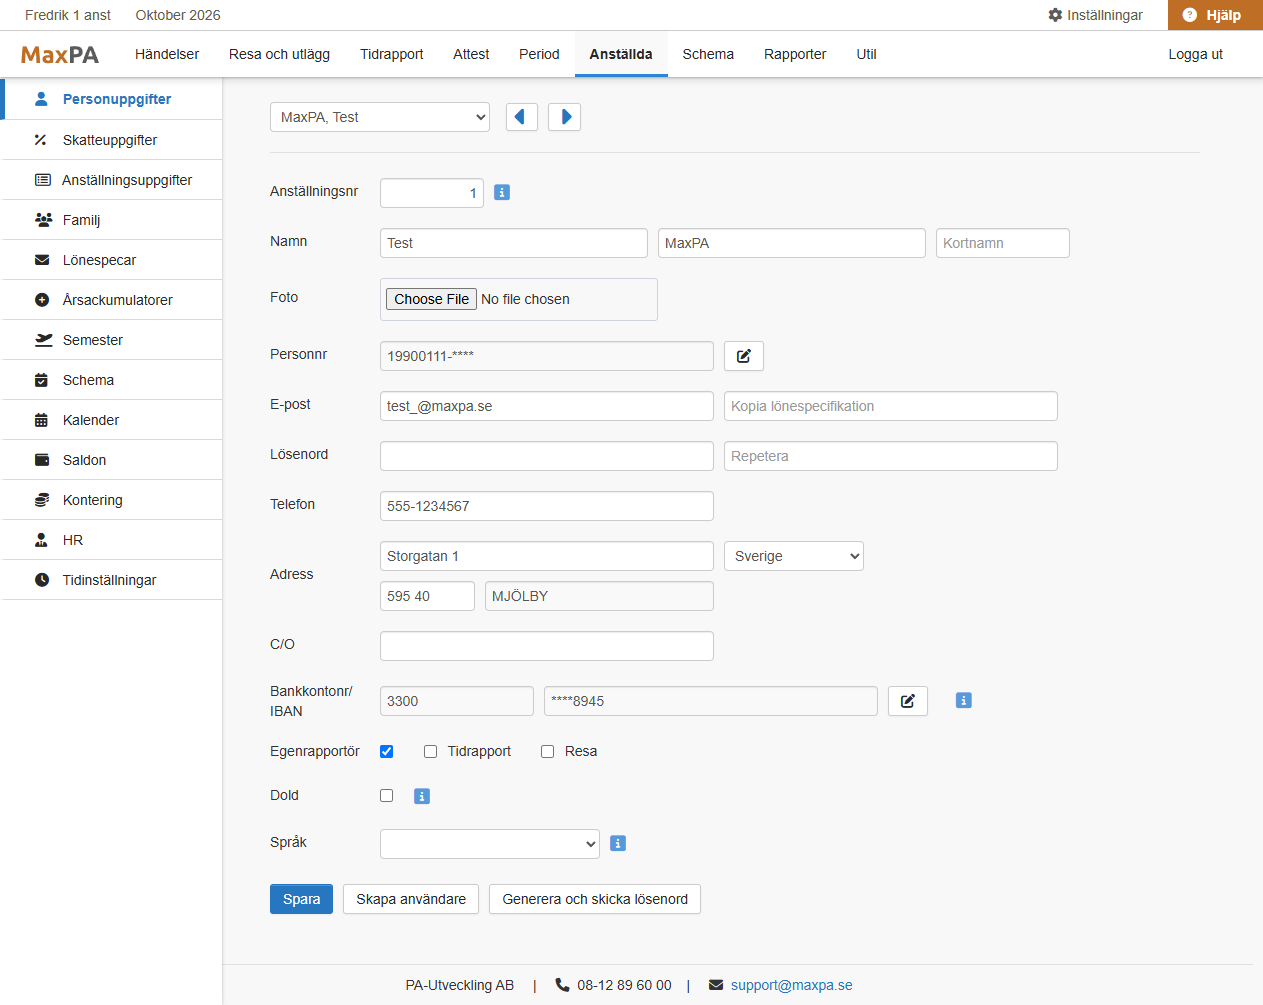Image resolution: width=1263 pixels, height=1005 pixels.
Task: Open Kalender section in sidebar
Action: [x=111, y=420]
